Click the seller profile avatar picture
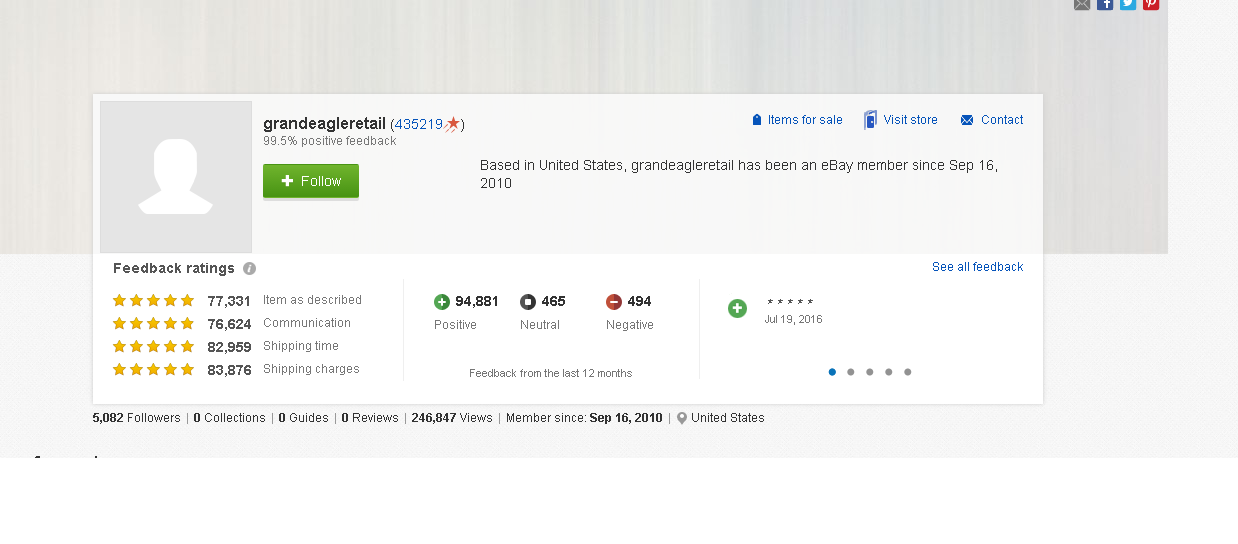This screenshot has height=544, width=1238. (176, 177)
